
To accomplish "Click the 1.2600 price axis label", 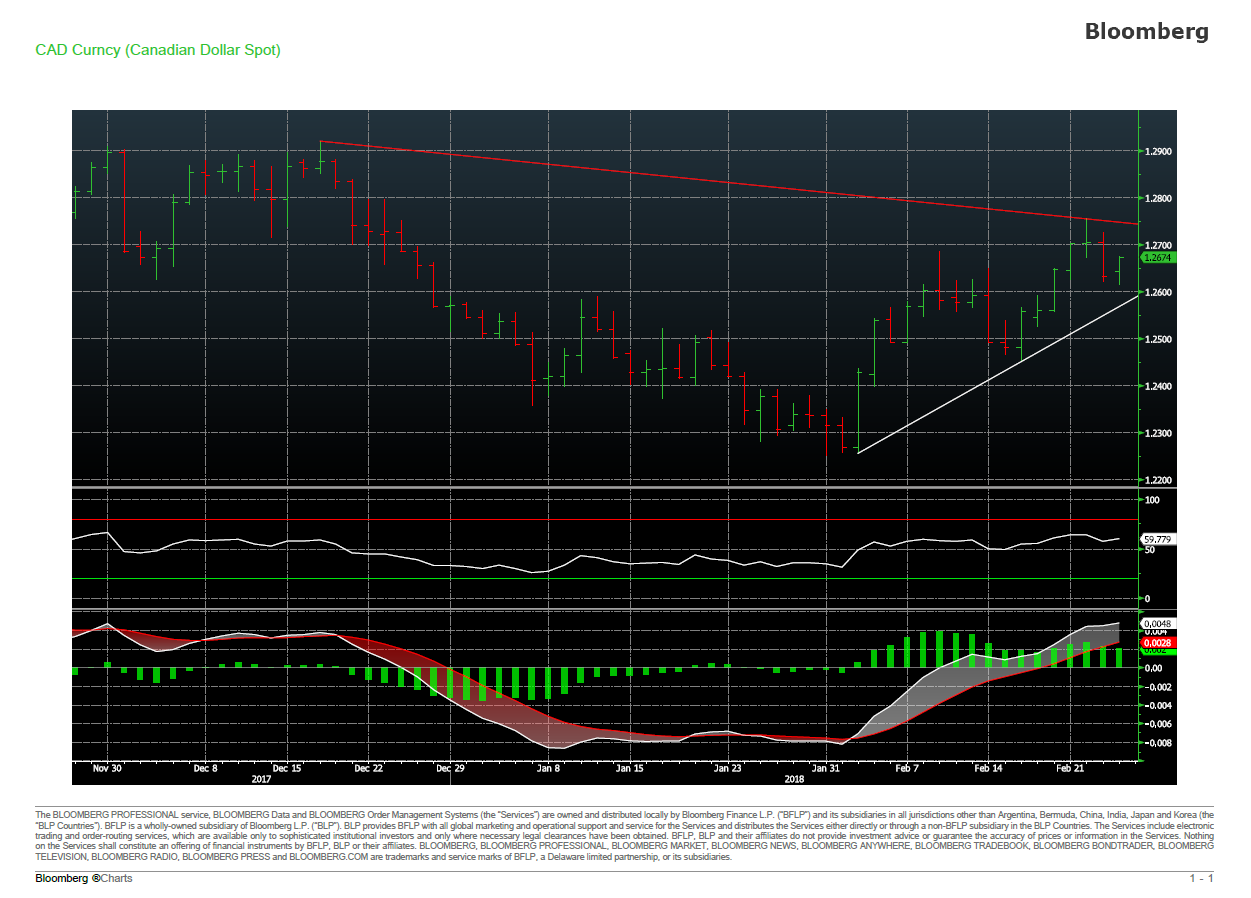I will (x=1157, y=292).
